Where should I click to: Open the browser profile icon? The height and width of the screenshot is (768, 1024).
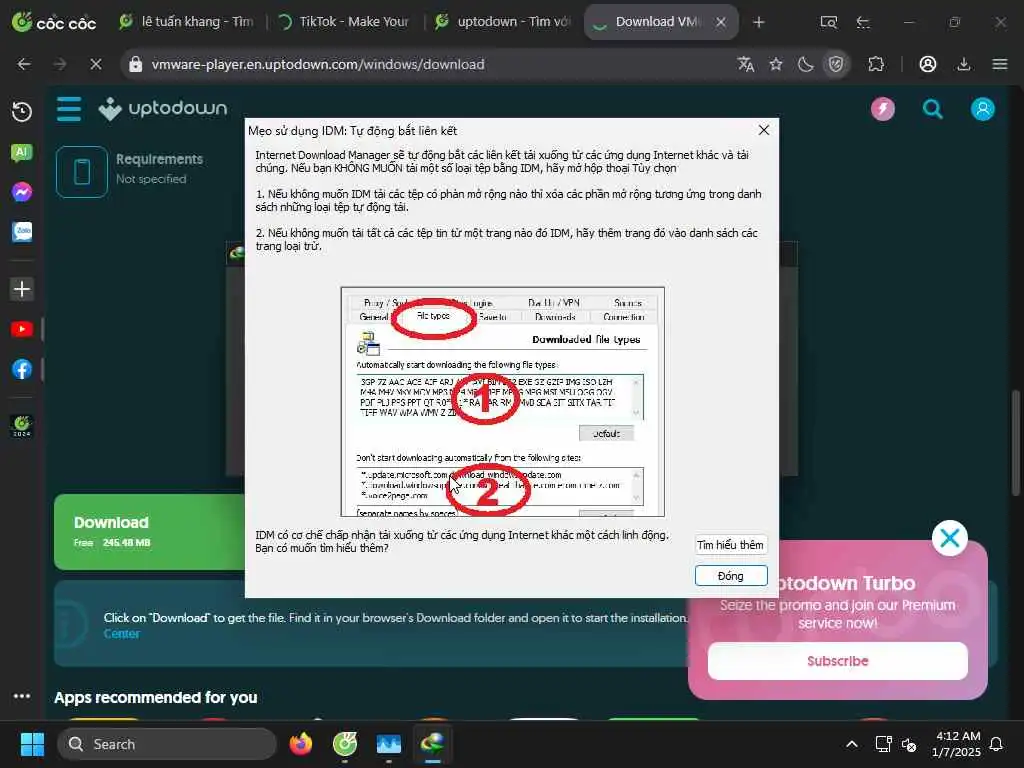pyautogui.click(x=927, y=64)
